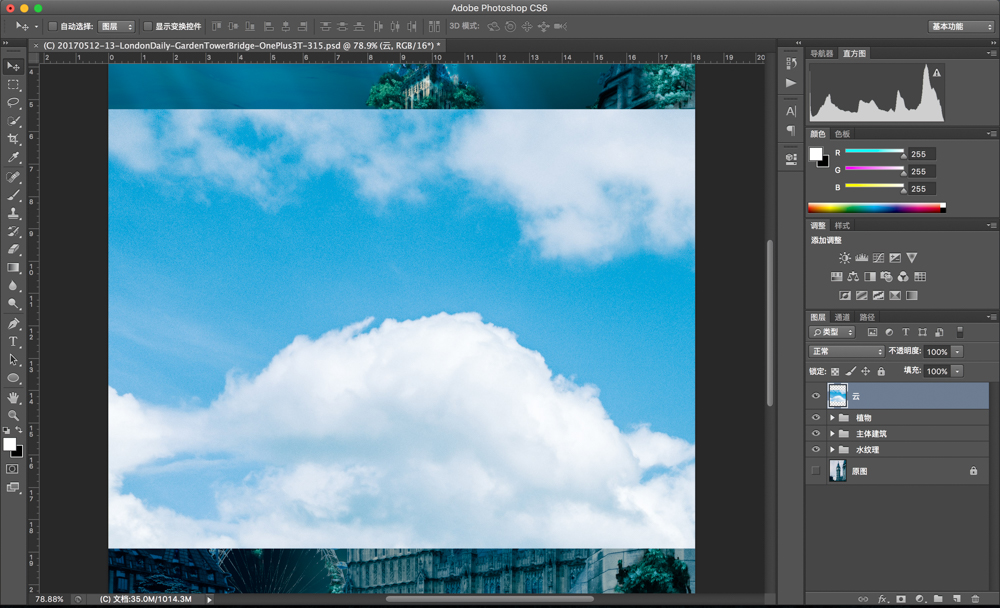
Task: Open the layer styles fx menu
Action: [883, 599]
